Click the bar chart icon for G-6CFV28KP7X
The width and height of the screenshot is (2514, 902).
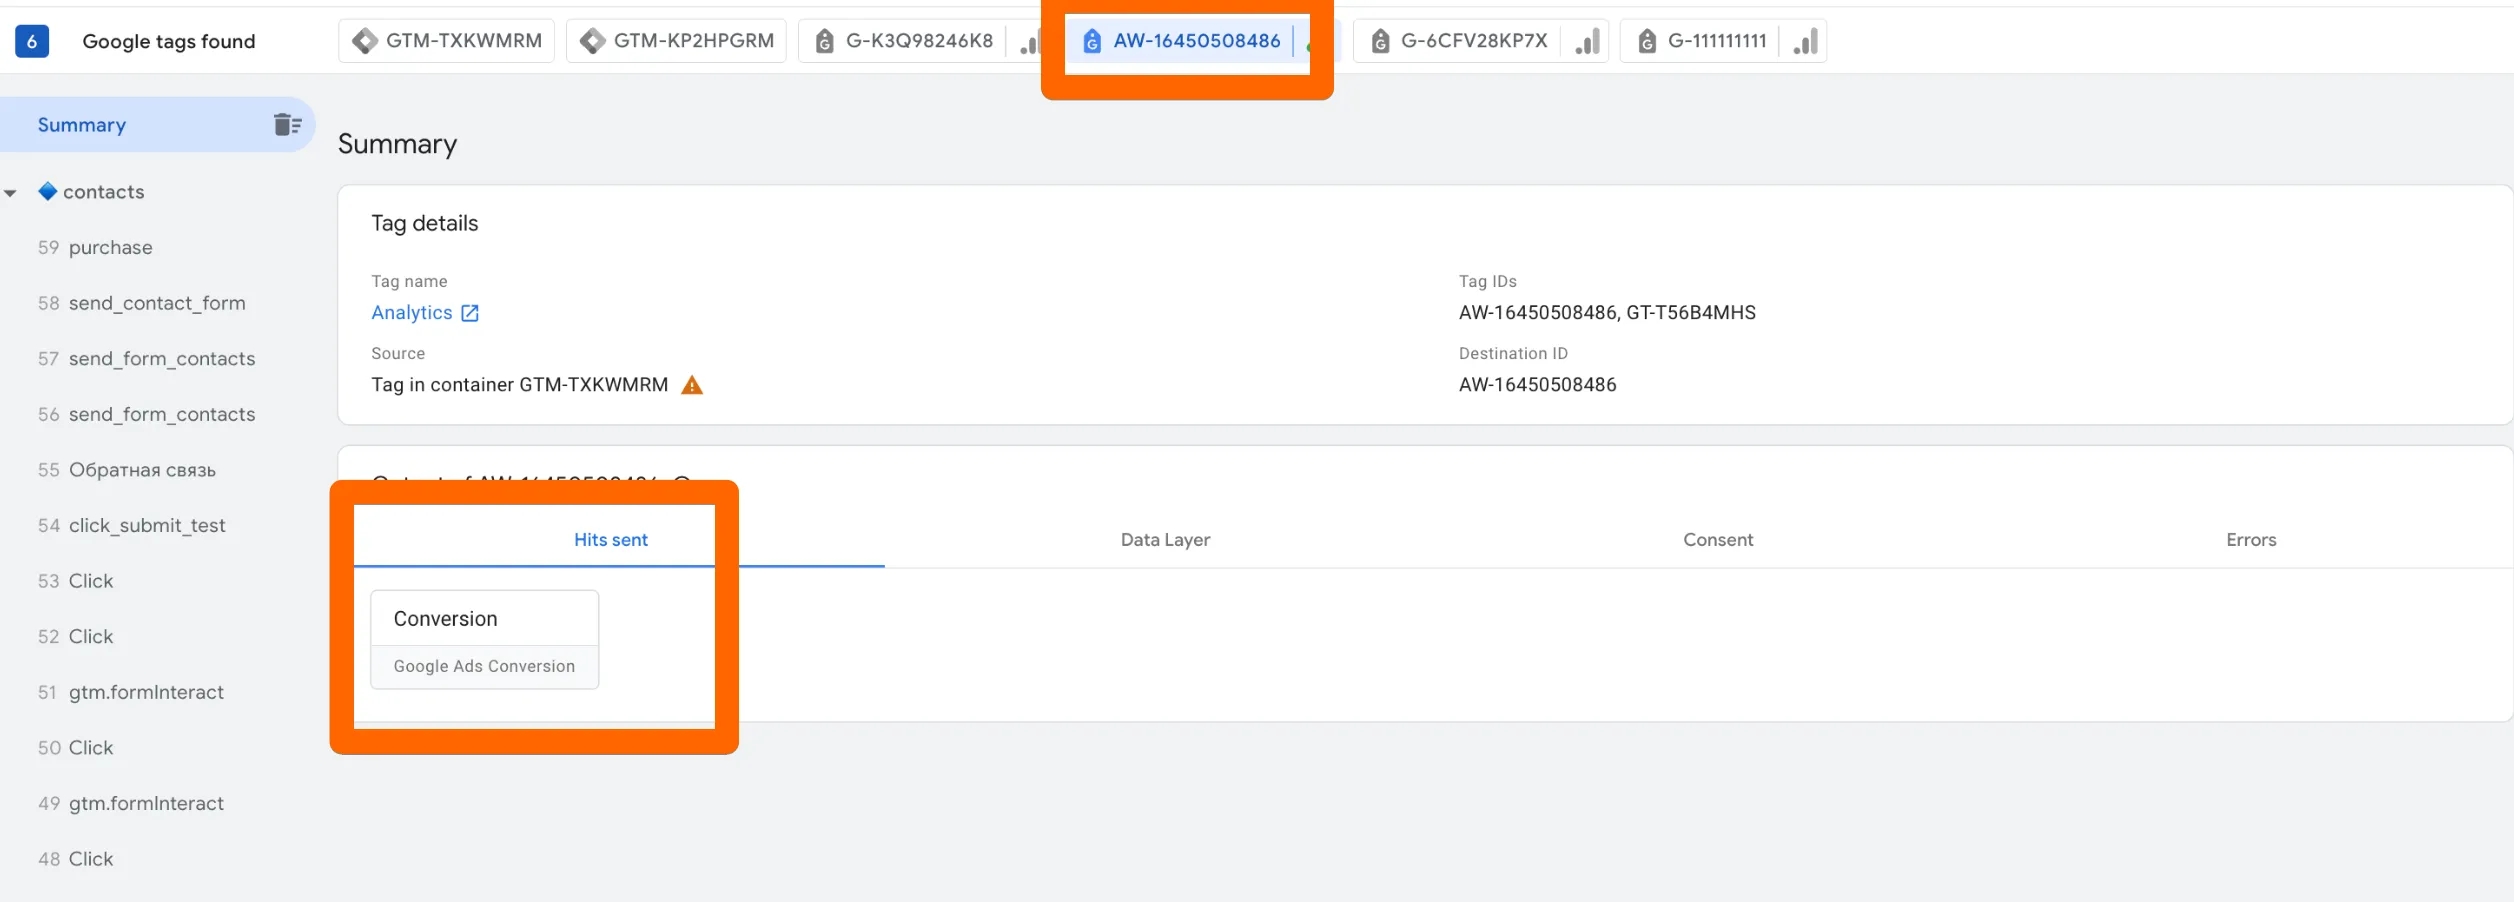(x=1587, y=41)
